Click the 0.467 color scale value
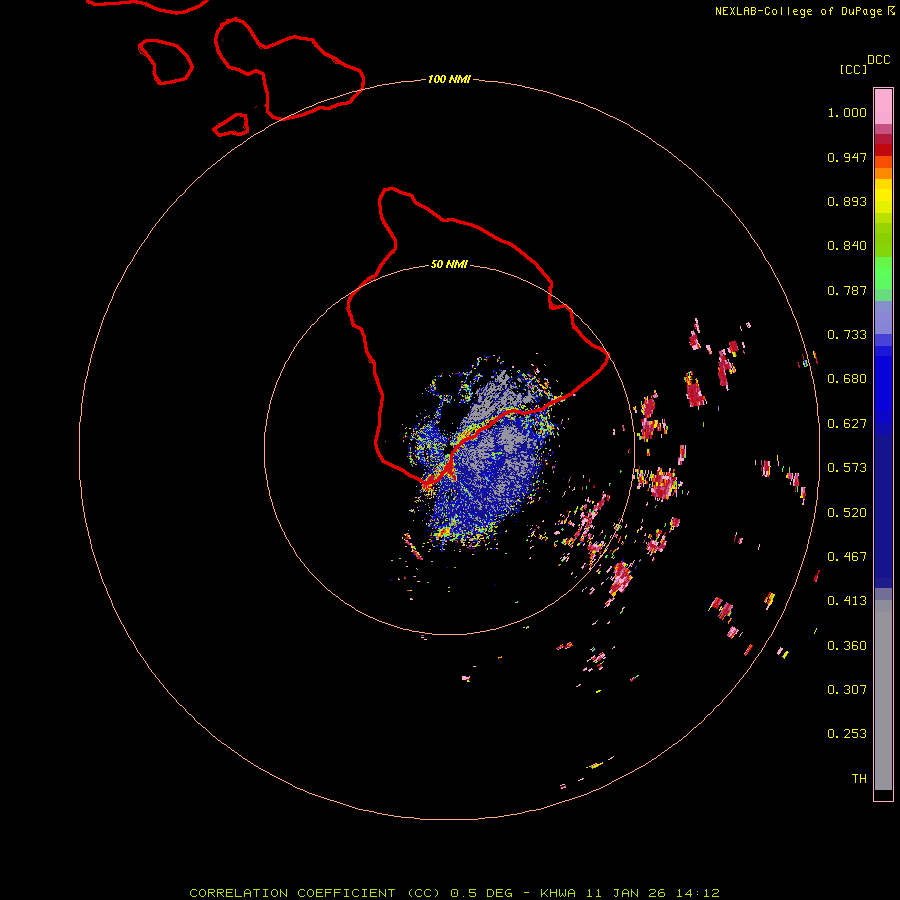 pyautogui.click(x=847, y=557)
